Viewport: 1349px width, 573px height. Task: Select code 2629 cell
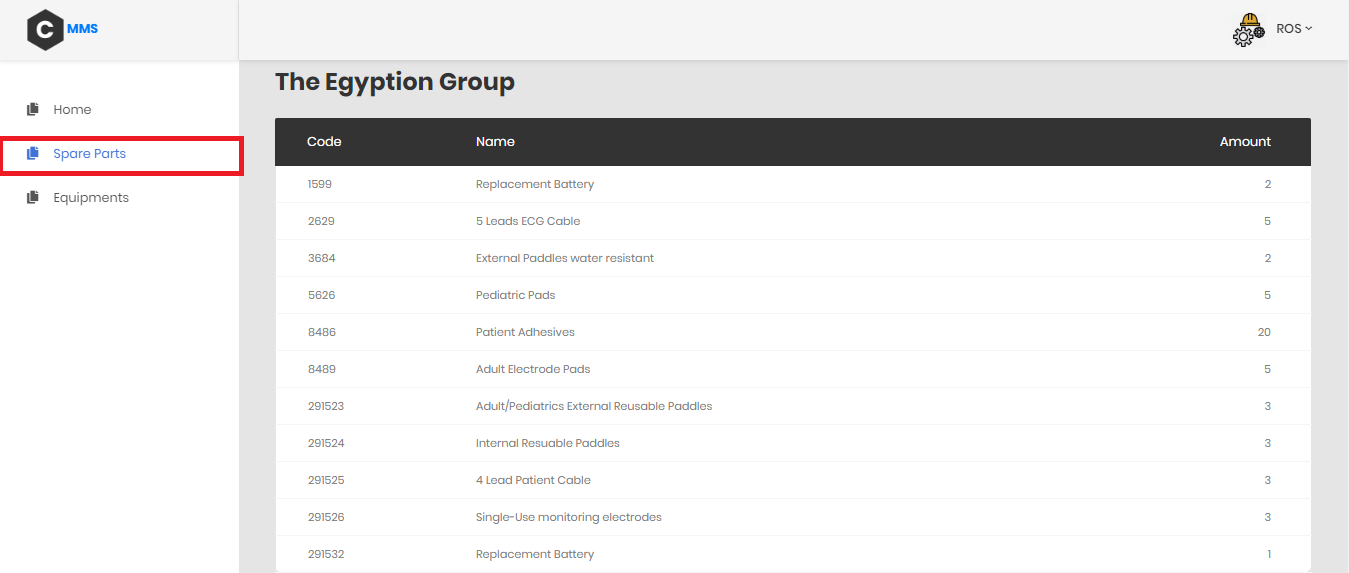coord(322,221)
